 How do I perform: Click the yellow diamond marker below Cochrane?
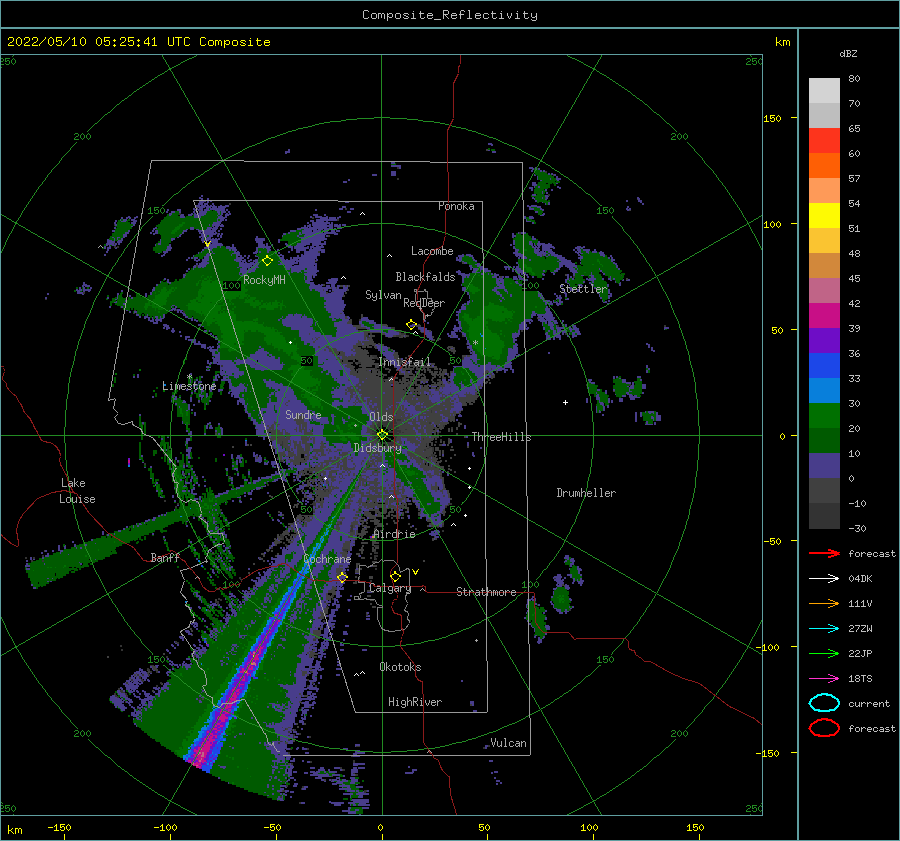342,577
